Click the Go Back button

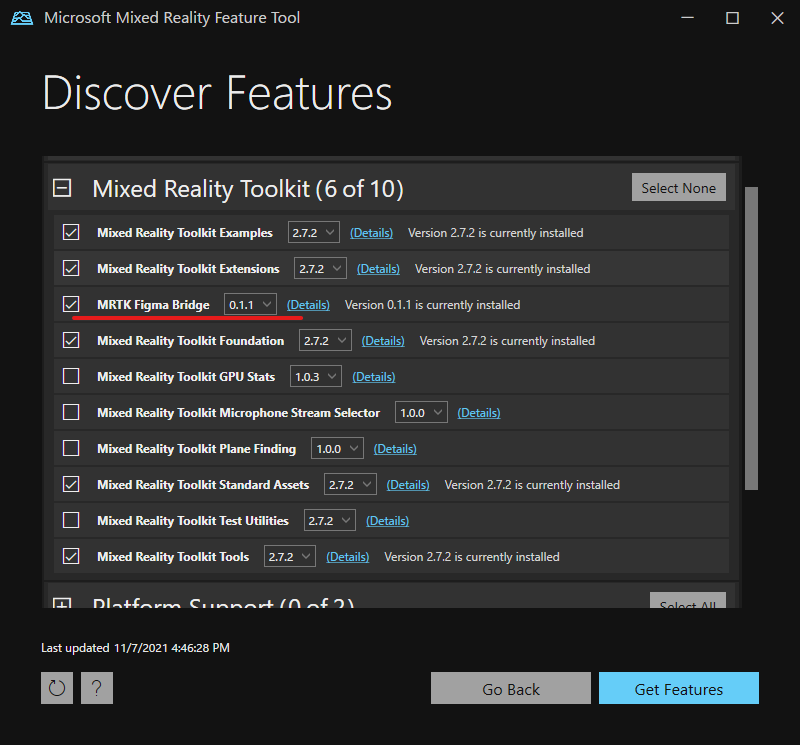click(x=511, y=688)
